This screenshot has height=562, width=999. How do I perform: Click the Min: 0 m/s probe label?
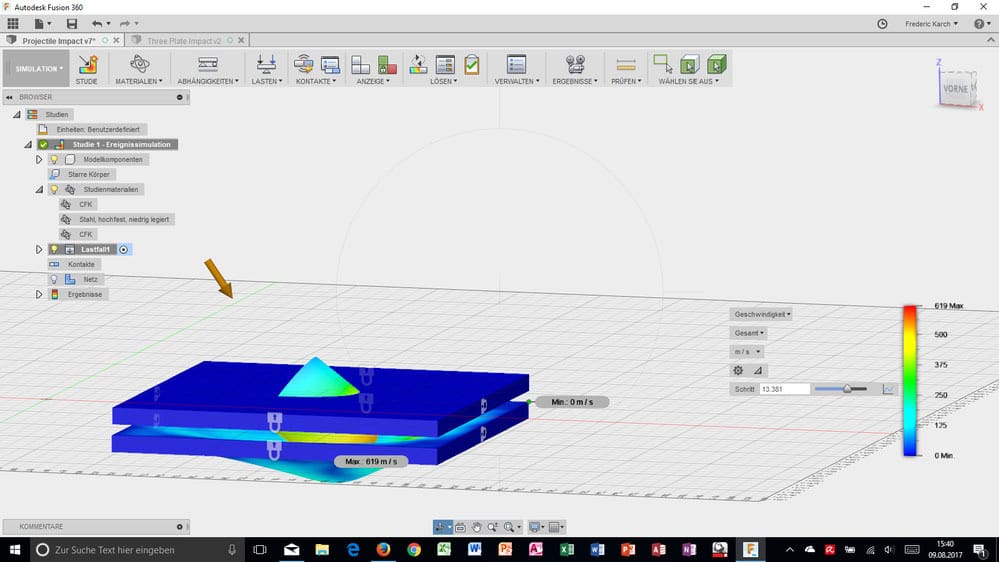point(571,402)
